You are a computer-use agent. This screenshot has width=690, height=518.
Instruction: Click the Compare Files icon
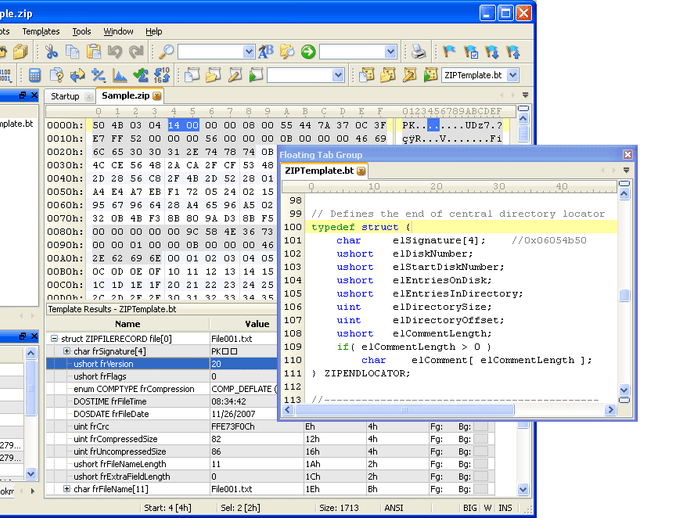pos(56,75)
